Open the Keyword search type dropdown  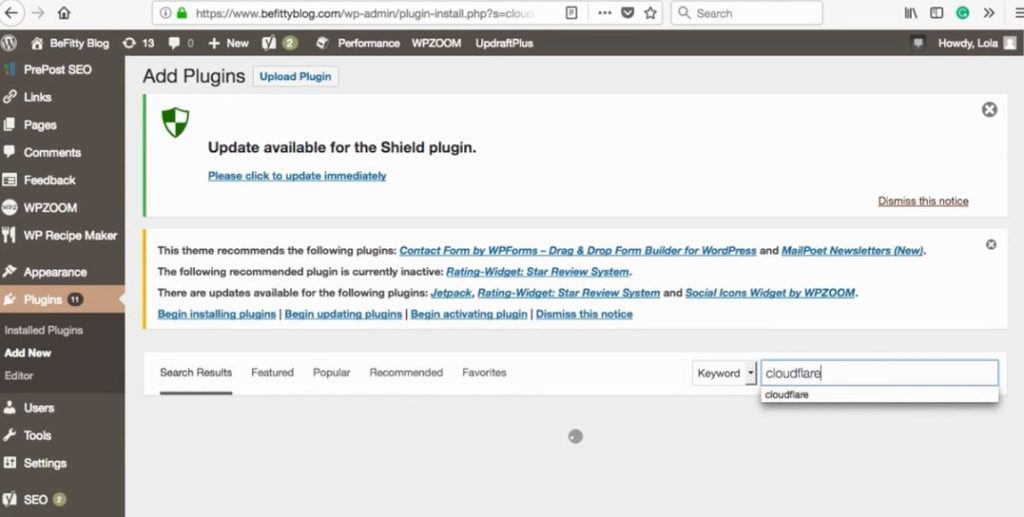coord(724,373)
